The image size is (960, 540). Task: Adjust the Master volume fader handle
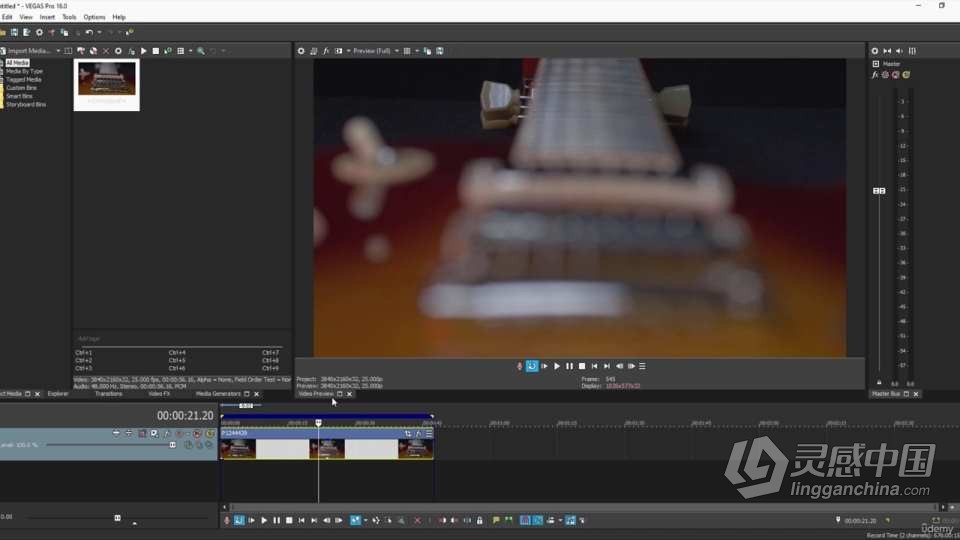[879, 191]
